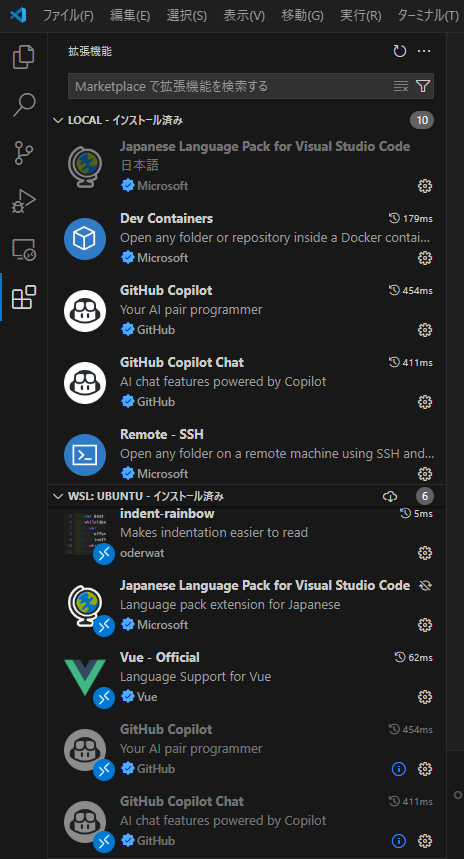Select Remote - SSH extension title

[x=162, y=434]
